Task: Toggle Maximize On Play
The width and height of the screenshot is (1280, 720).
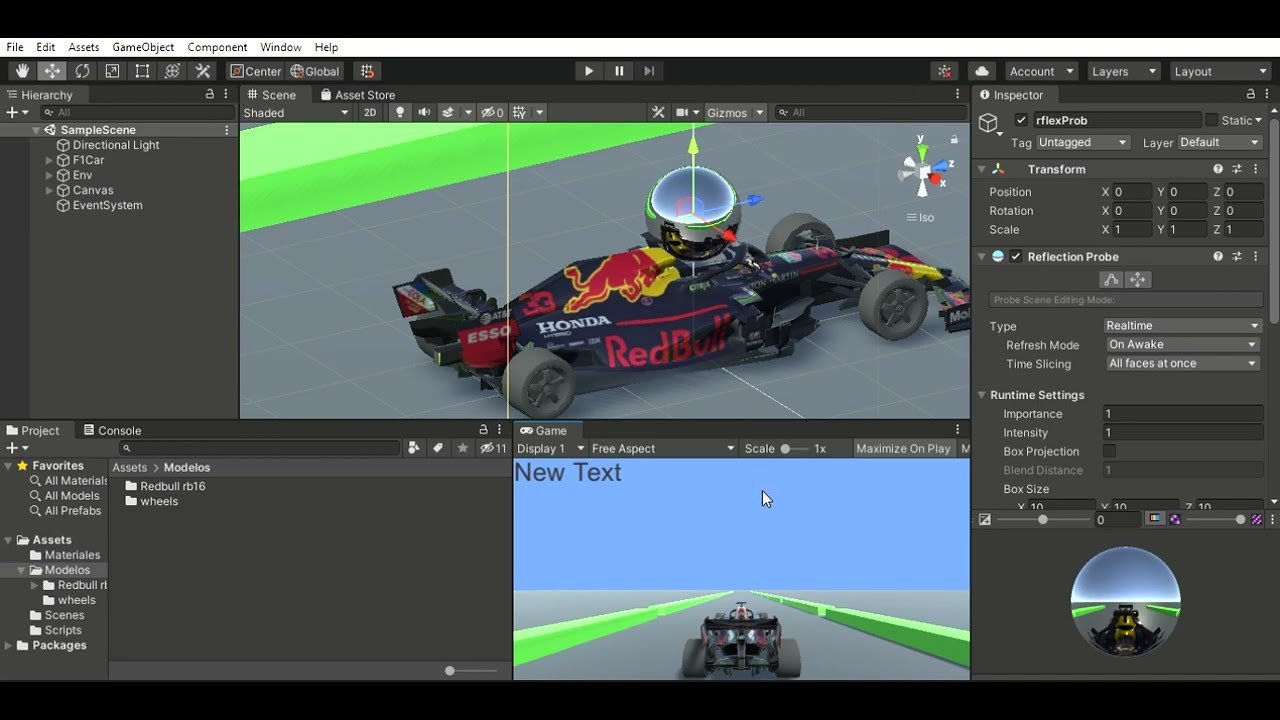Action: 903,449
